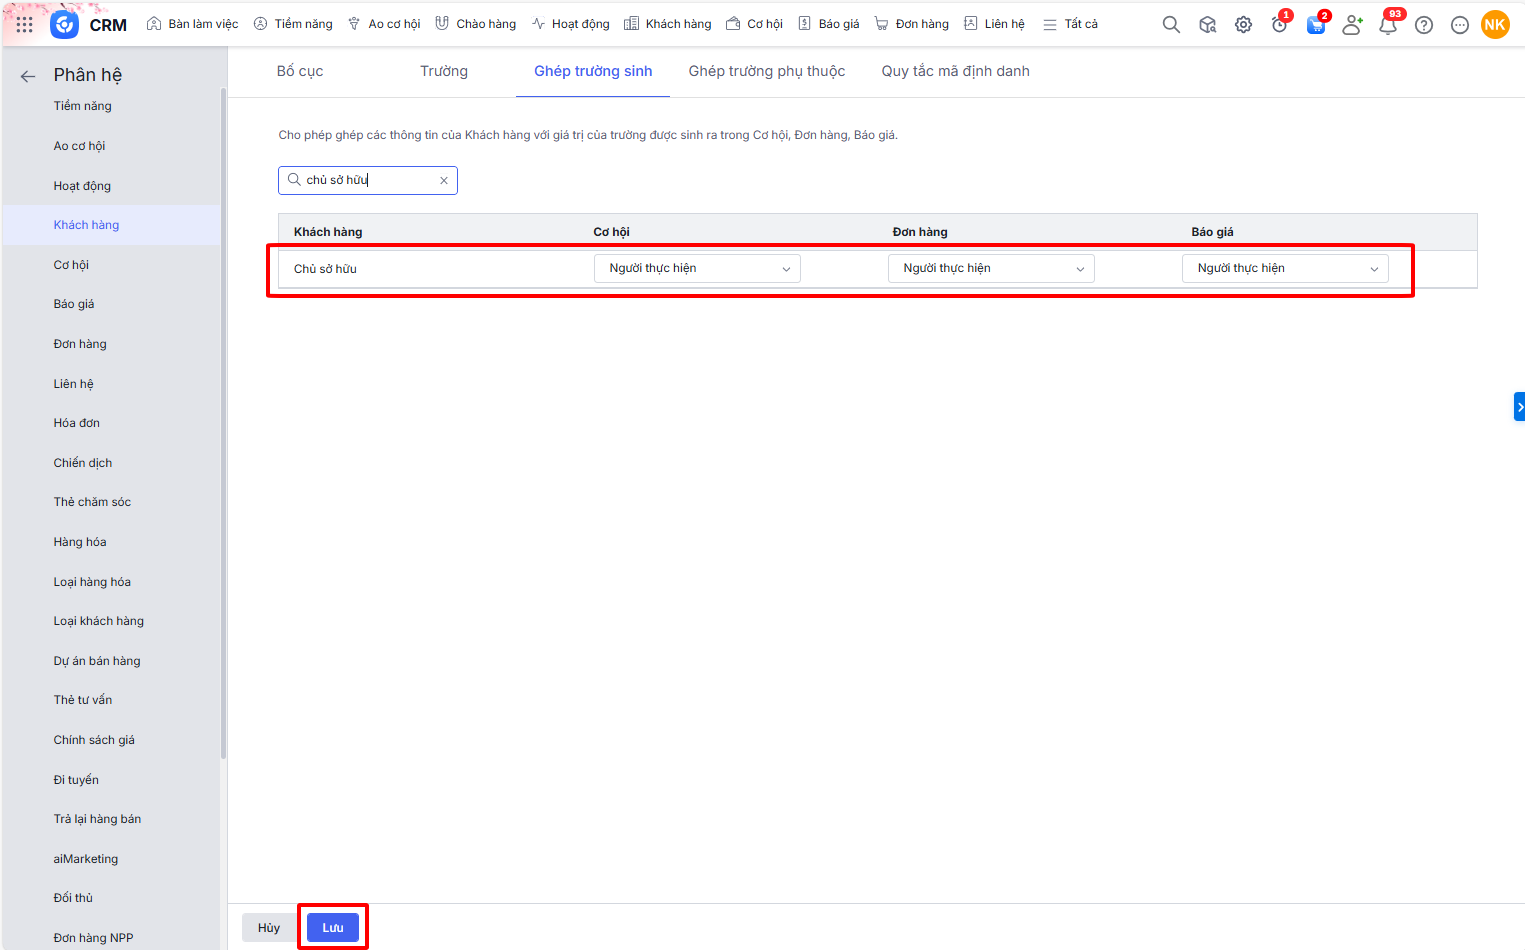Image resolution: width=1525 pixels, height=950 pixels.
Task: Click the add user icon
Action: pyautogui.click(x=1352, y=25)
